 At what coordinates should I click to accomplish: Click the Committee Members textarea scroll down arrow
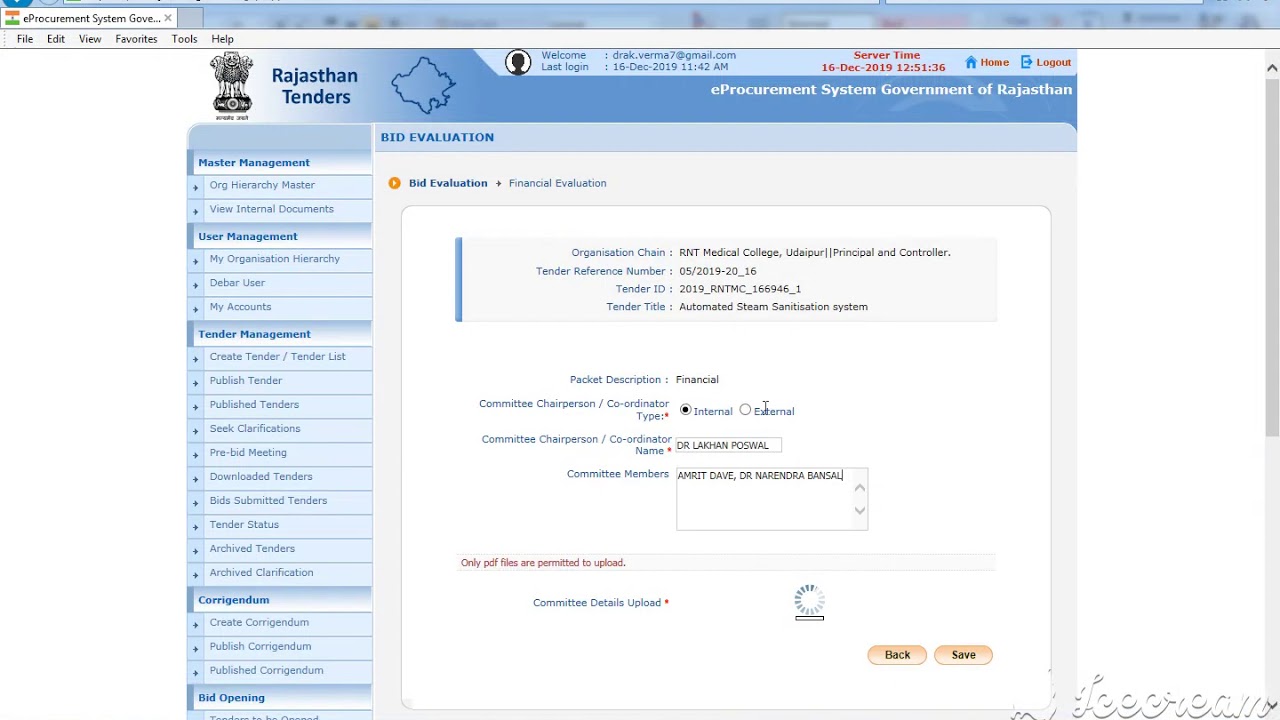tap(859, 511)
